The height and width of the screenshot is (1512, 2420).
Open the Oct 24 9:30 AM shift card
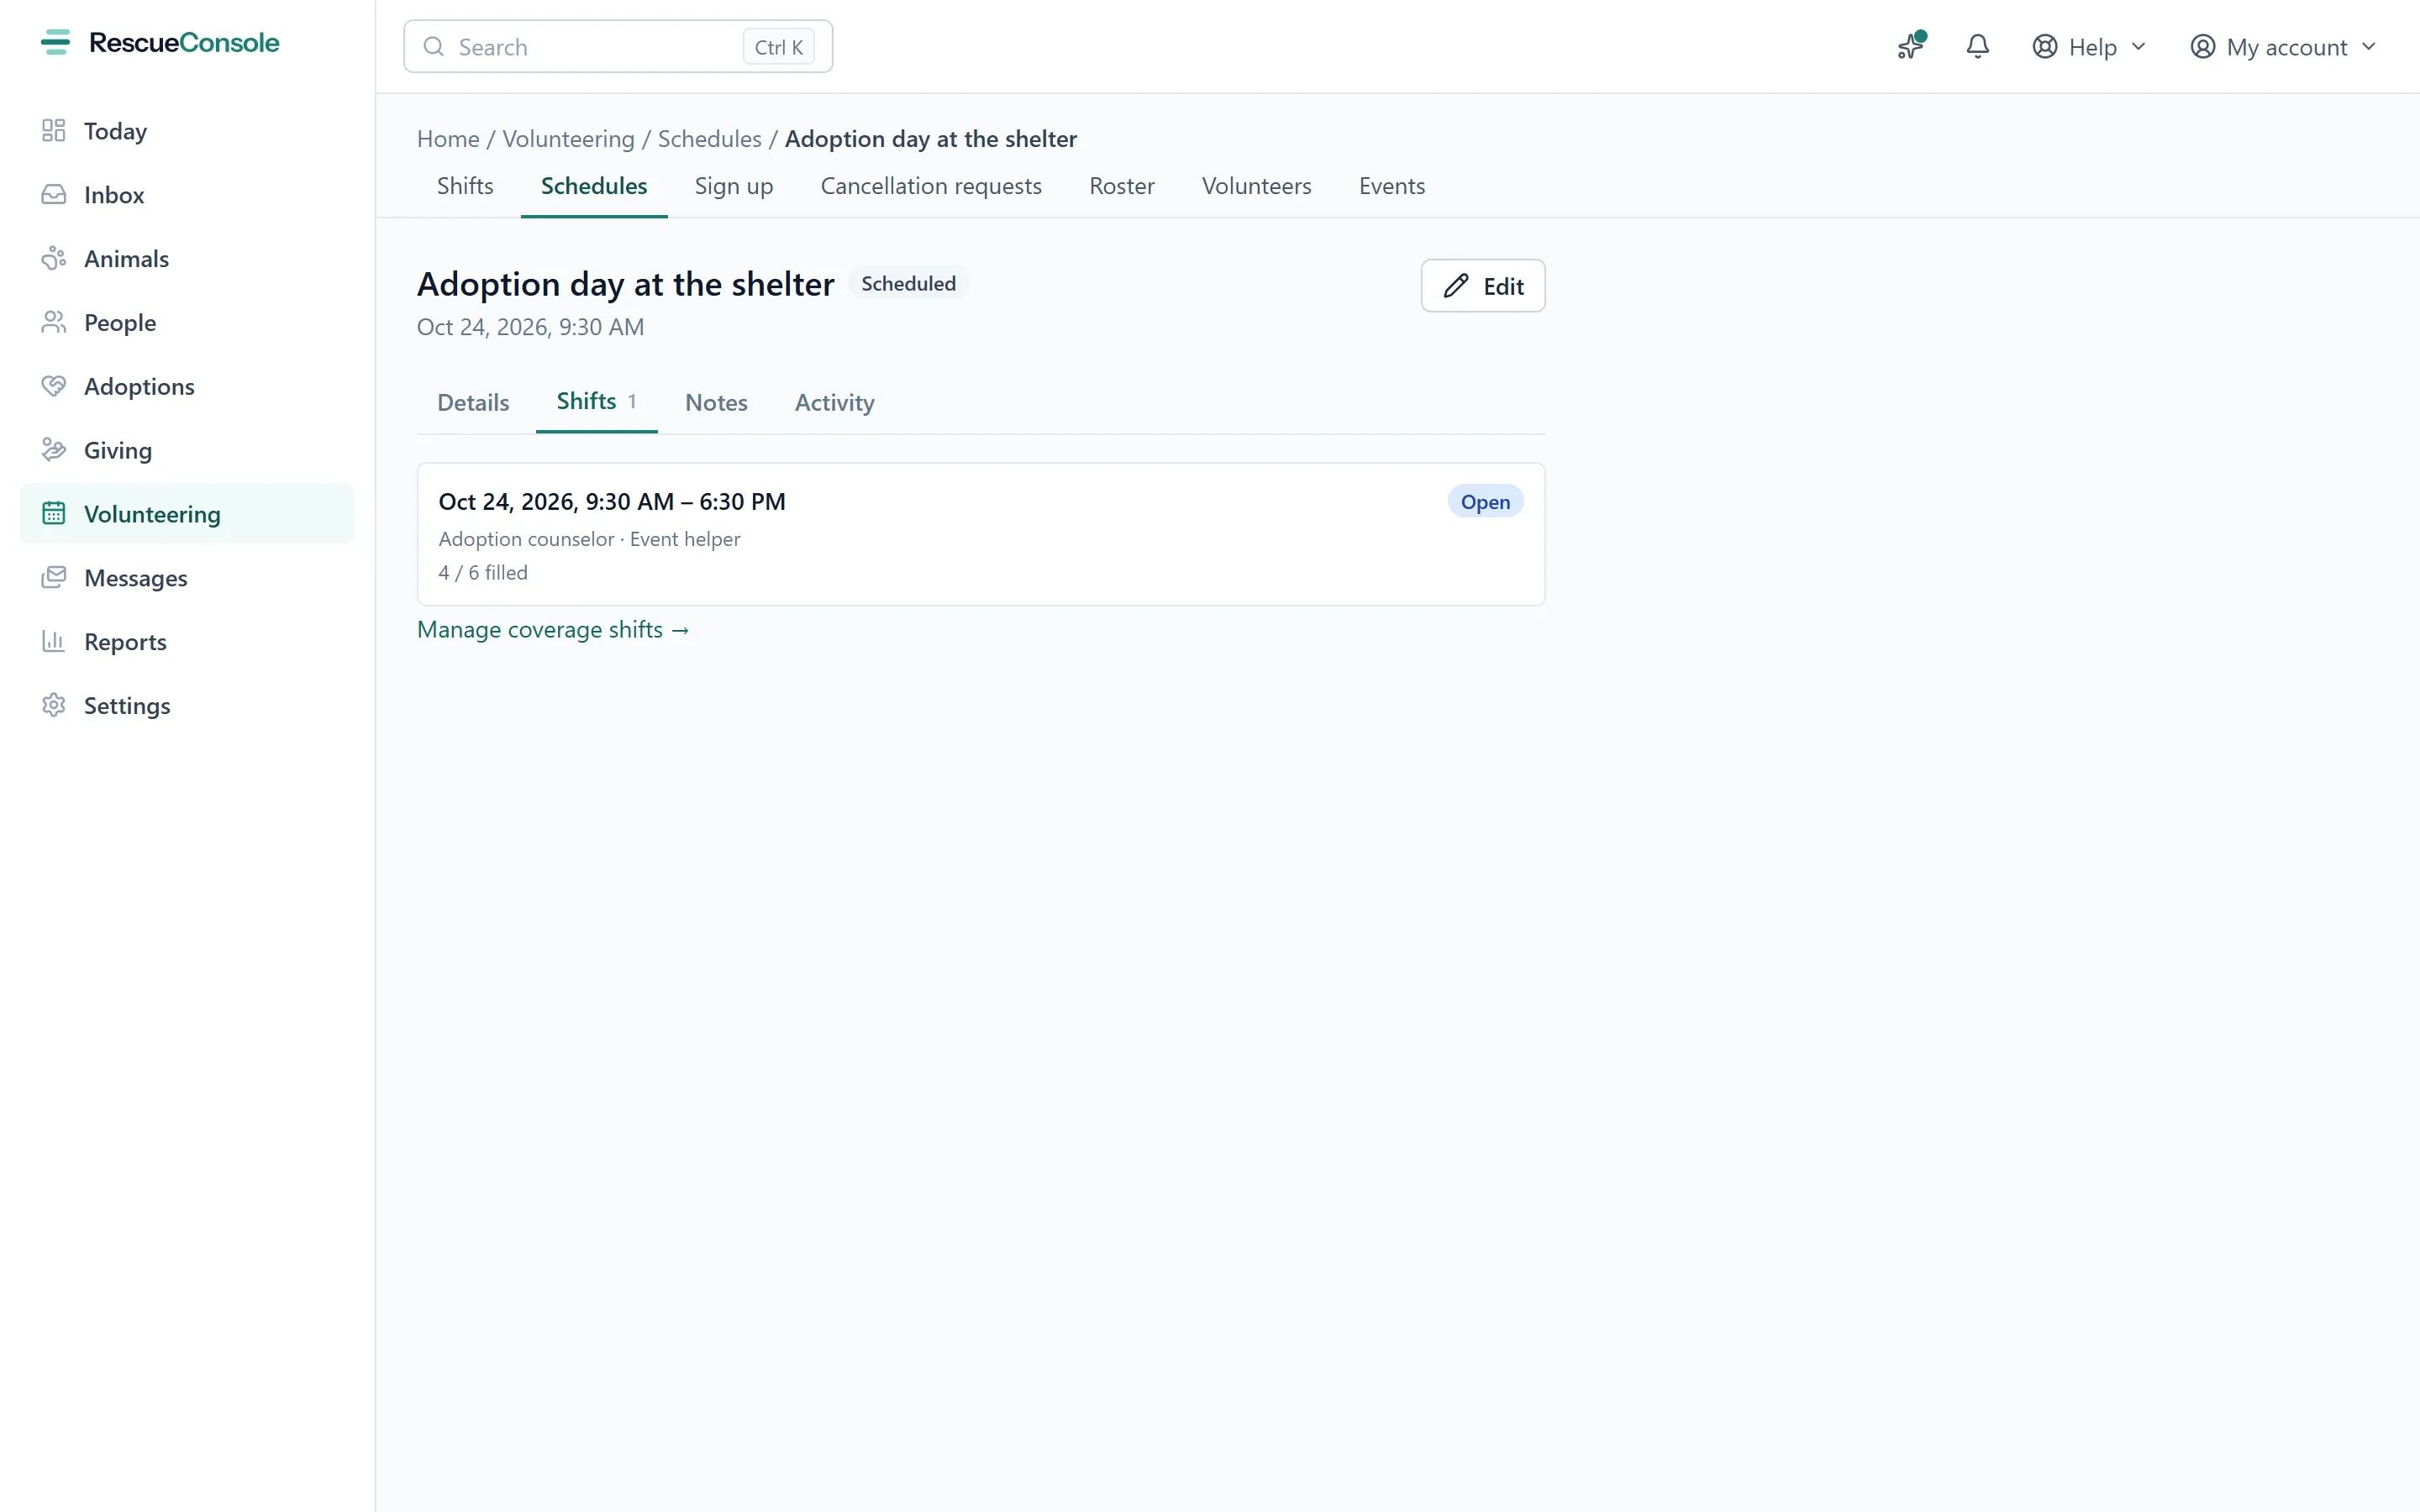[x=981, y=534]
